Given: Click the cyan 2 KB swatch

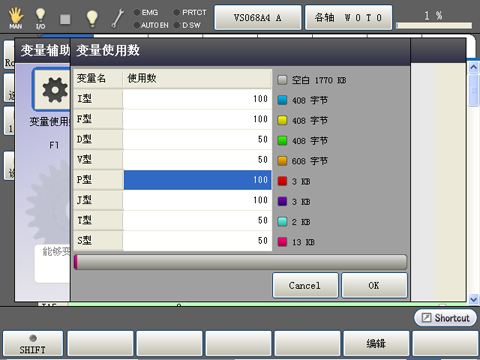Looking at the screenshot, I should click(x=282, y=222).
